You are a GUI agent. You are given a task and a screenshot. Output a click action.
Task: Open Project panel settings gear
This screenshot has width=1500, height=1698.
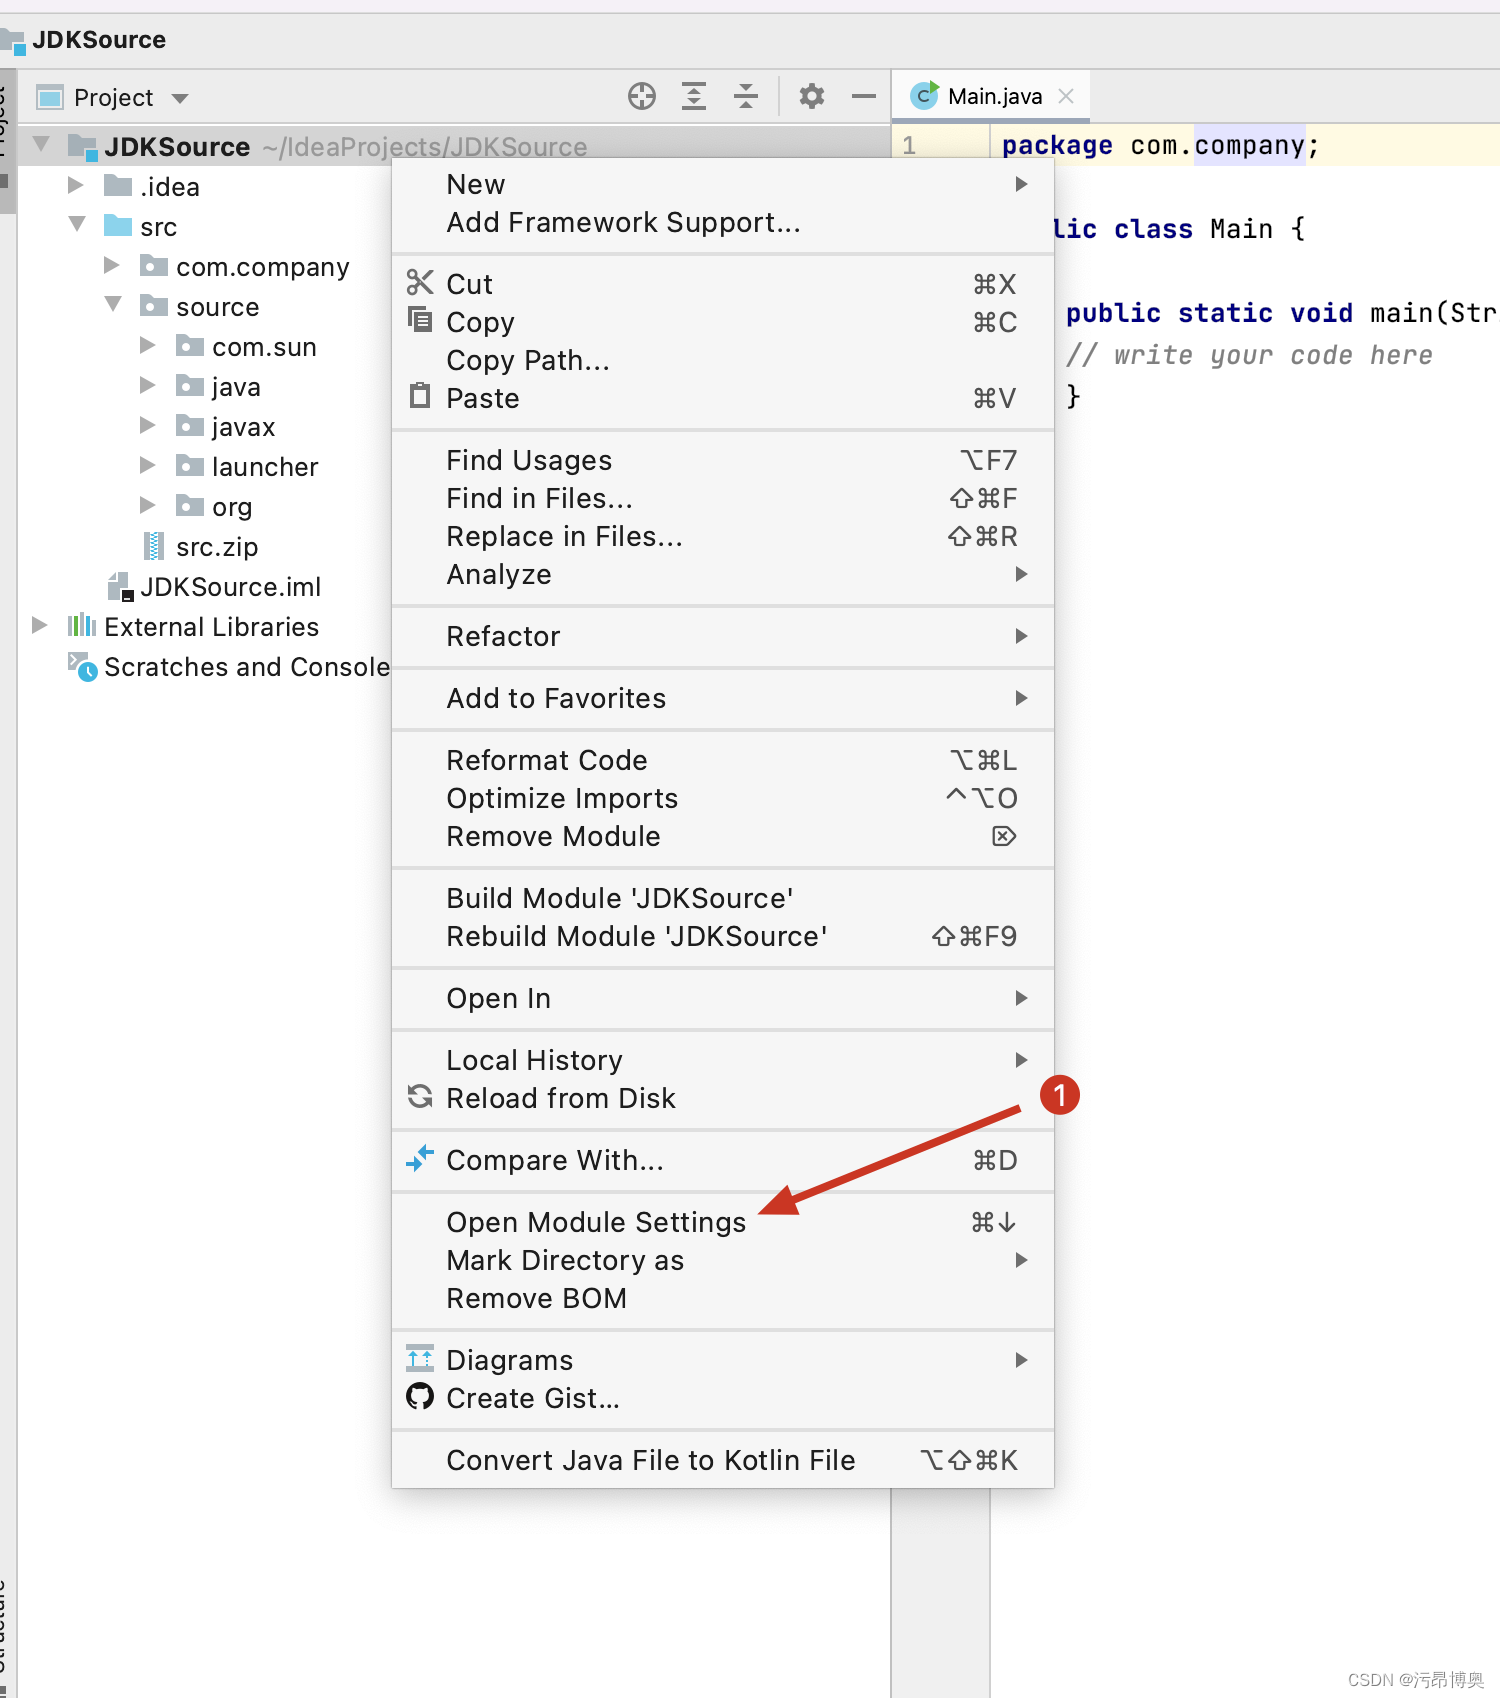(812, 96)
